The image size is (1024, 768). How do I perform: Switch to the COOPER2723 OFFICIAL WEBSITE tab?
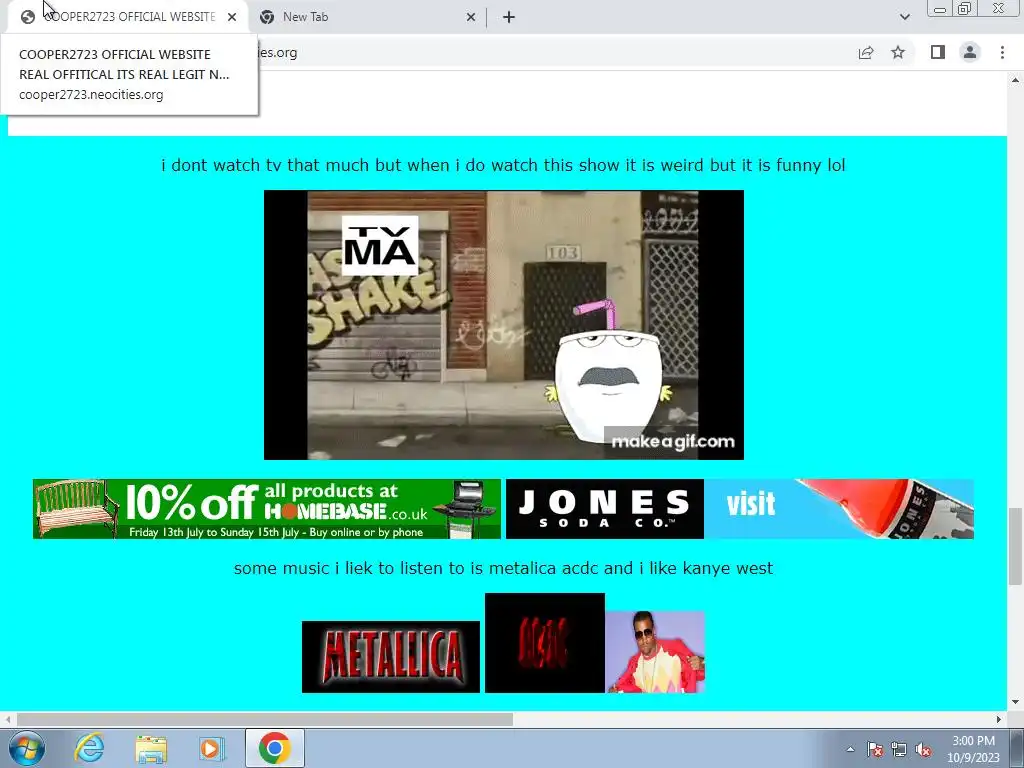pyautogui.click(x=127, y=17)
